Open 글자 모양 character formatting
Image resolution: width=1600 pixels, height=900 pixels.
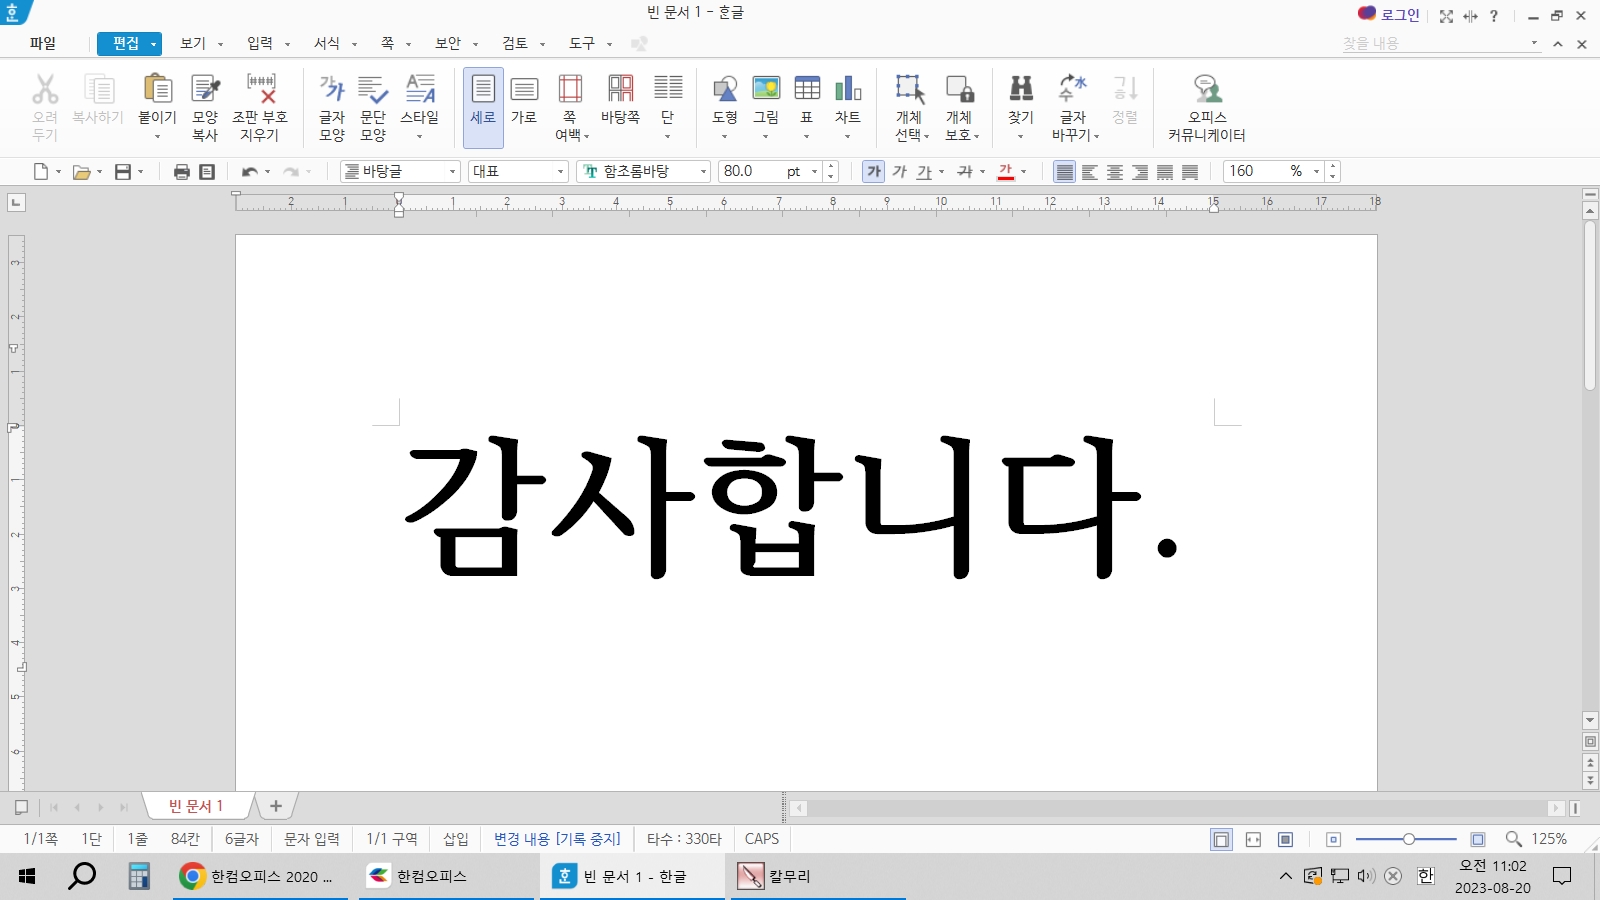[x=331, y=105]
